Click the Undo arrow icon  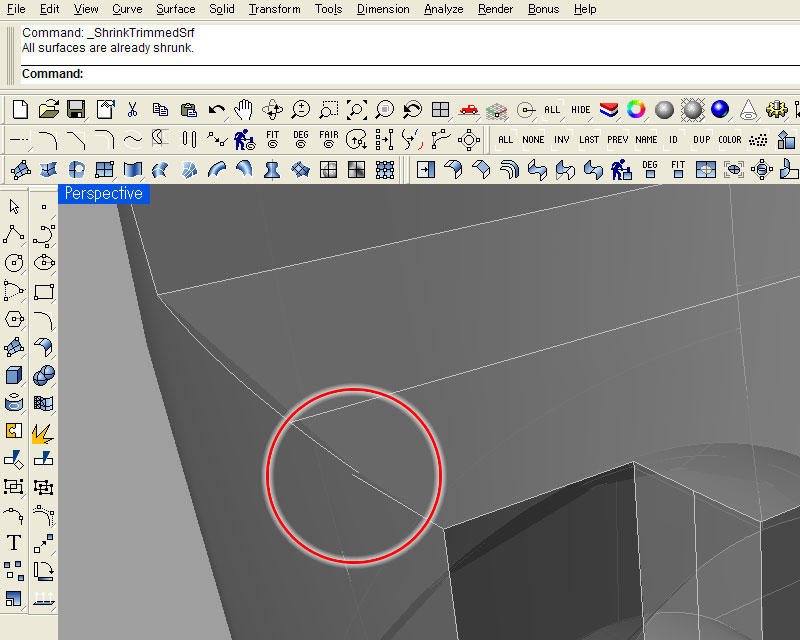(216, 109)
